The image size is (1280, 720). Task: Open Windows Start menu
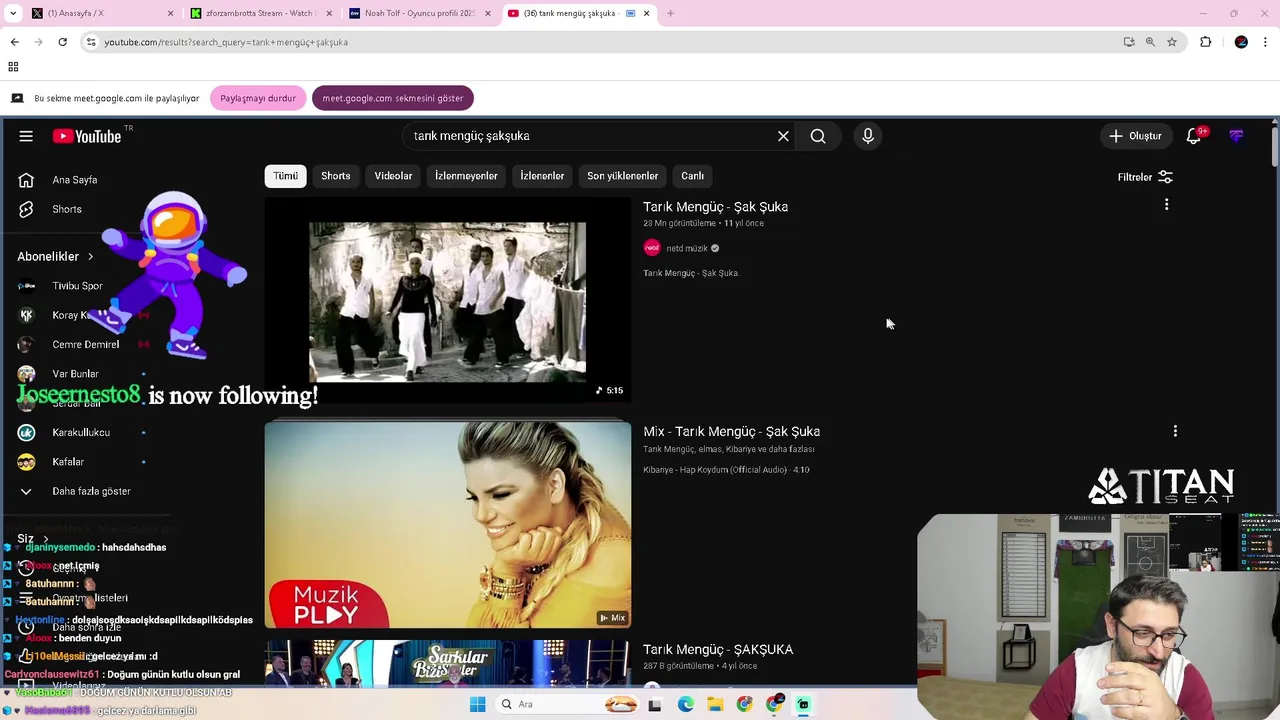pos(478,704)
